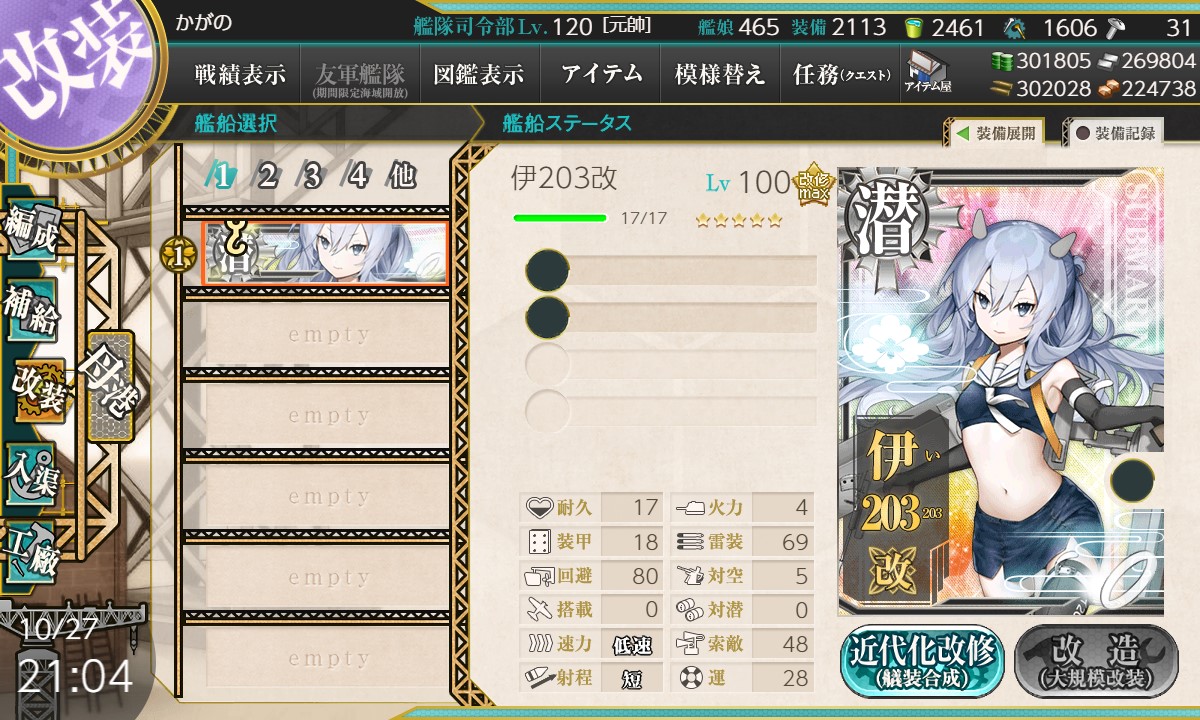The image size is (1200, 720).
Task: Open the アイテム屋 shop icon
Action: [x=929, y=73]
